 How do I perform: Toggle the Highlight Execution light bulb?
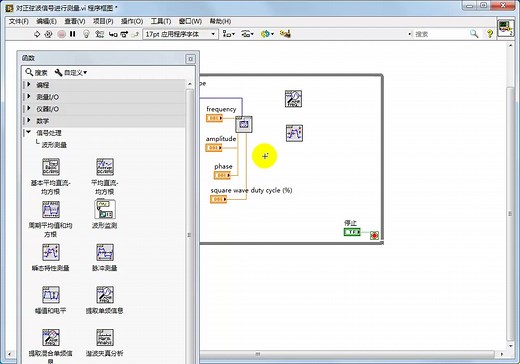[x=86, y=34]
